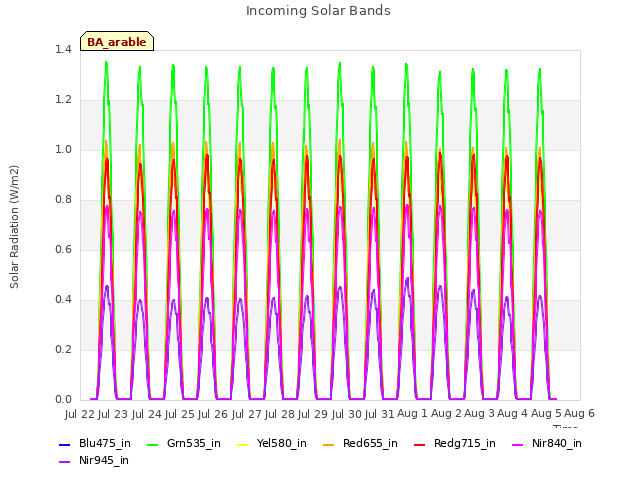Select the Nir945_in legend label
This screenshot has height=480, width=640.
(104, 460)
